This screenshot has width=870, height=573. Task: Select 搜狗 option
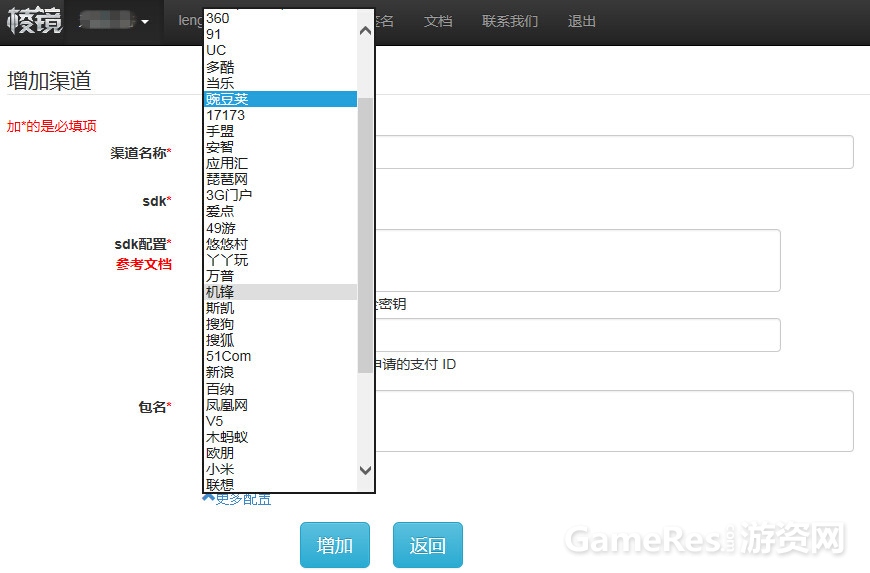[281, 324]
